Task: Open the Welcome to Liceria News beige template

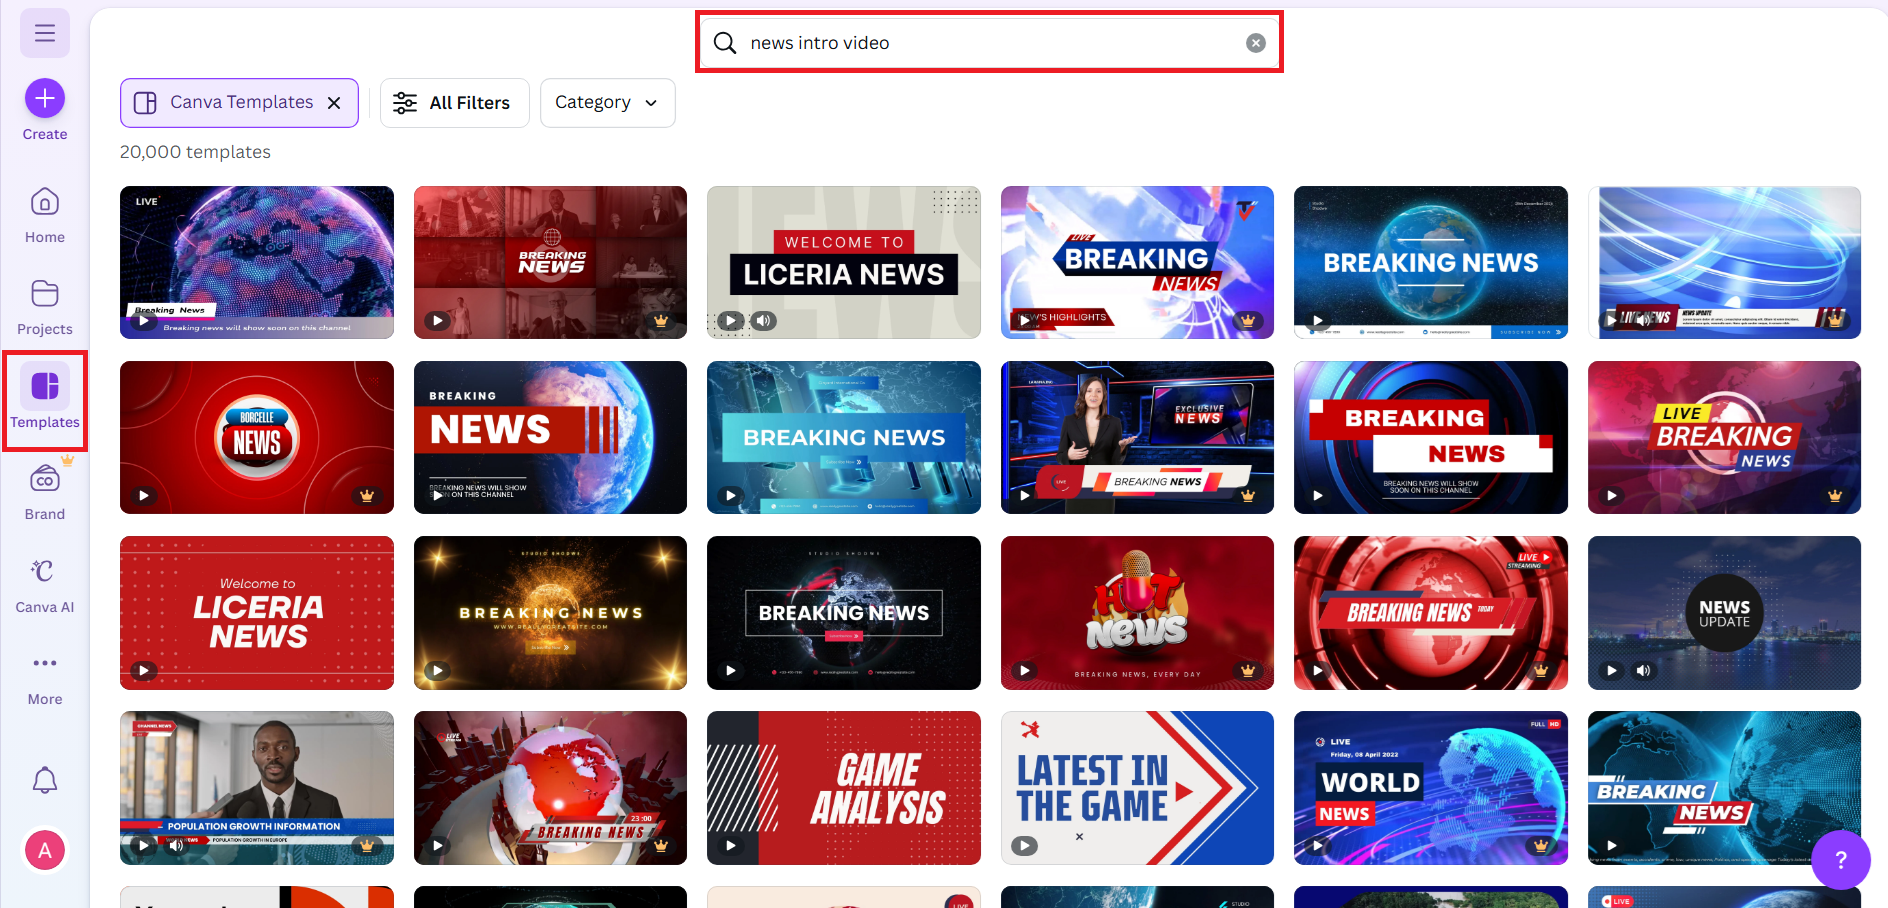Action: tap(844, 262)
